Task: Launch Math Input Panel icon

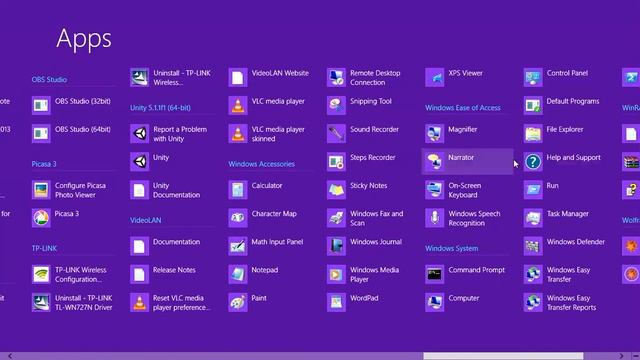Action: pyautogui.click(x=238, y=246)
